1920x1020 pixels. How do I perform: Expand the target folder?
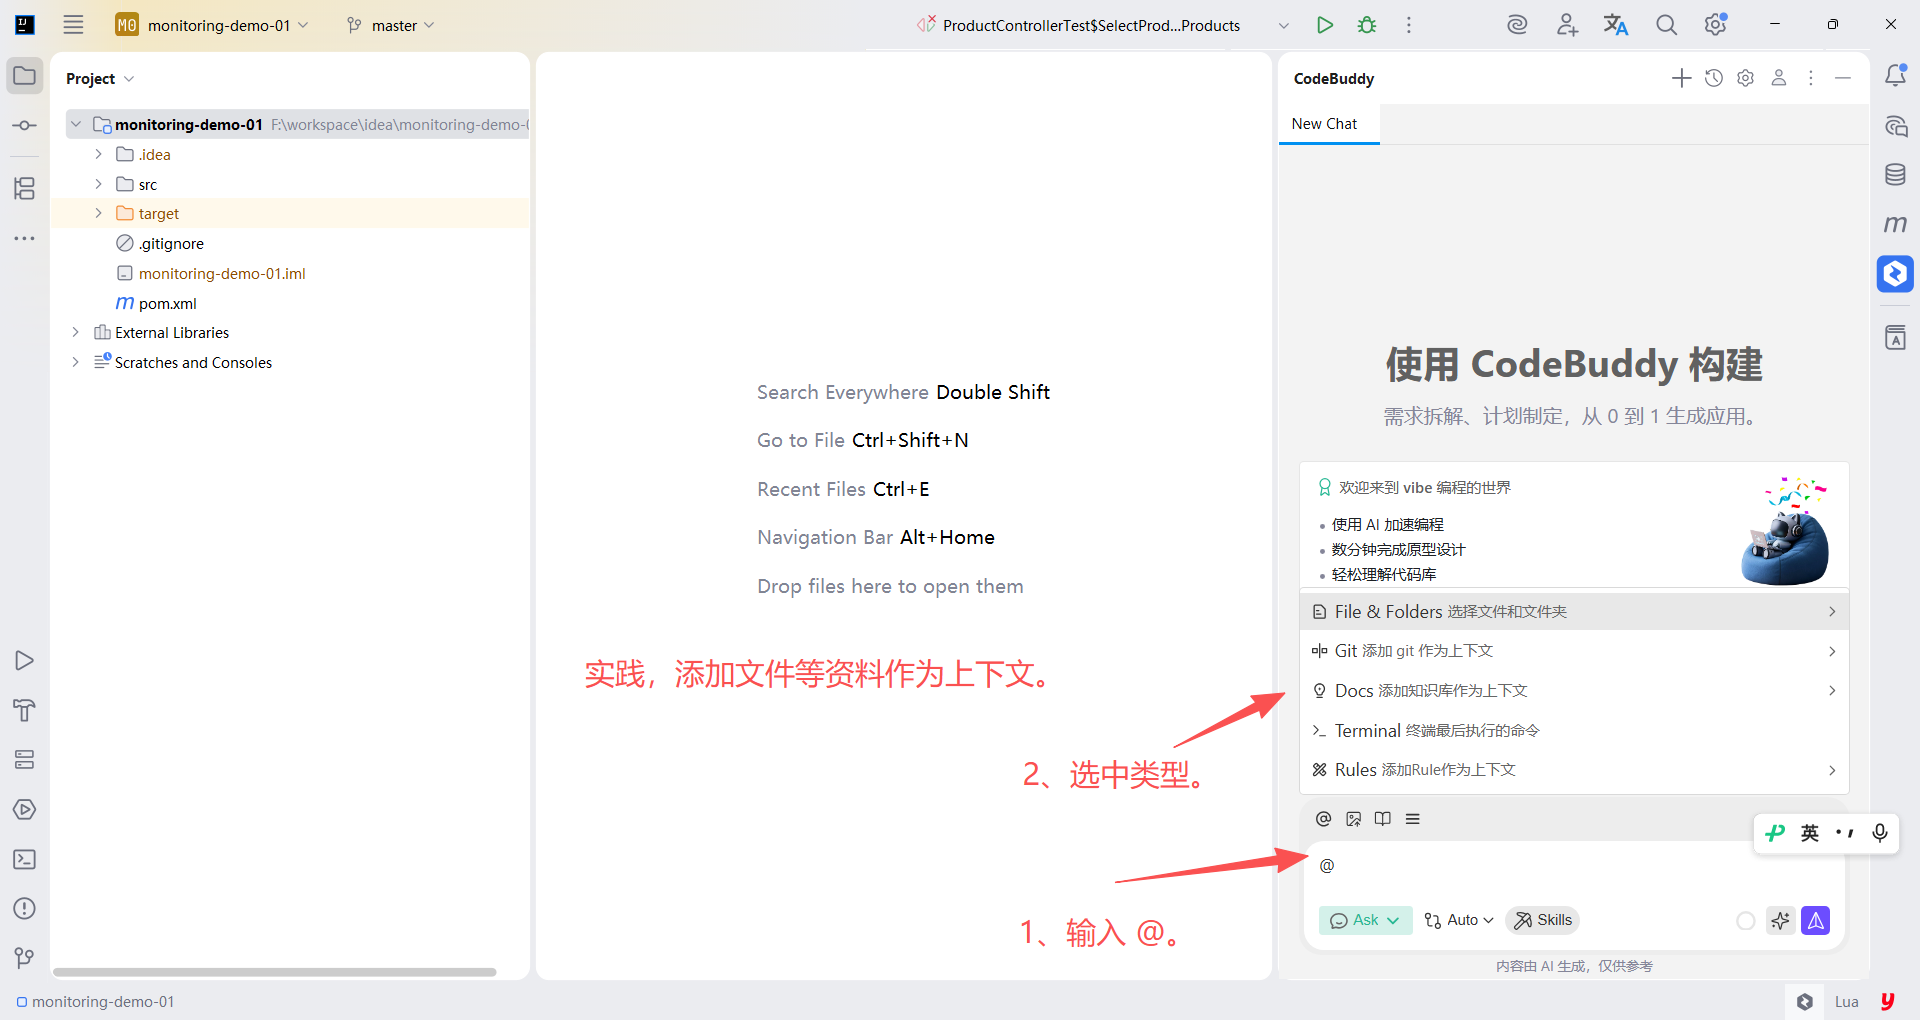[98, 213]
